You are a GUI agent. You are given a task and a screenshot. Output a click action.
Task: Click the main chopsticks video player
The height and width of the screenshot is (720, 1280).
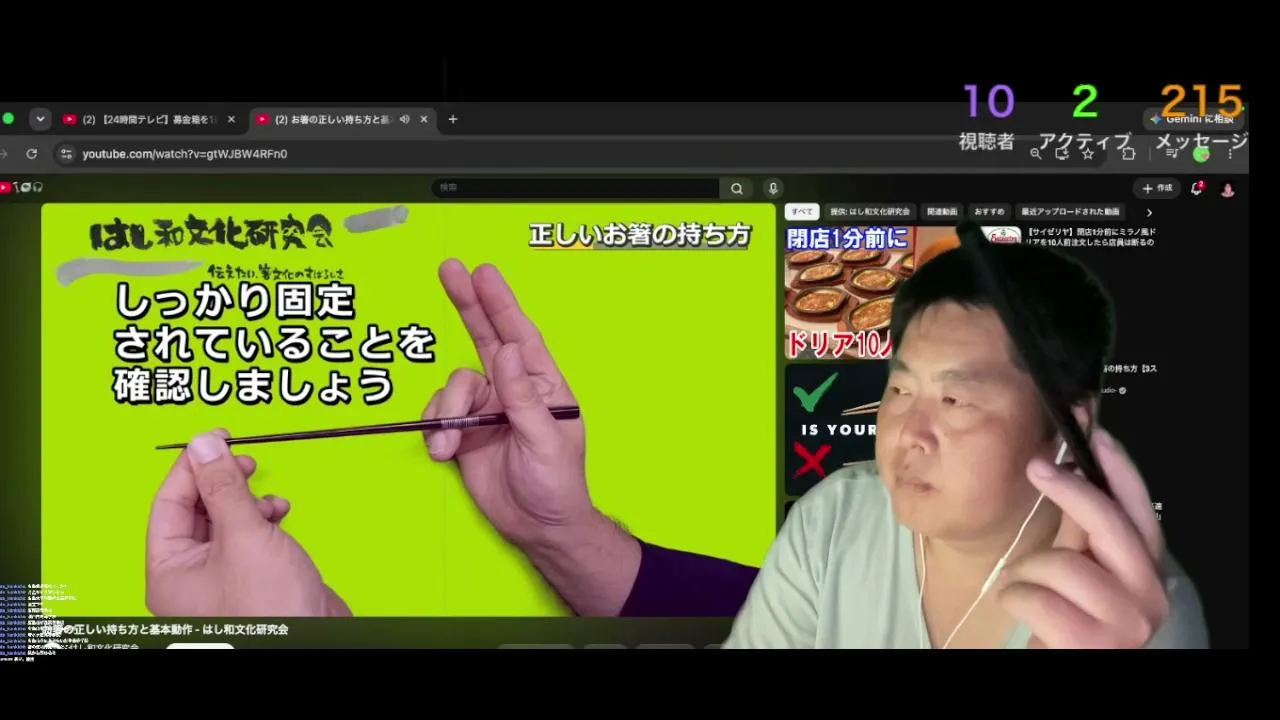click(x=408, y=410)
